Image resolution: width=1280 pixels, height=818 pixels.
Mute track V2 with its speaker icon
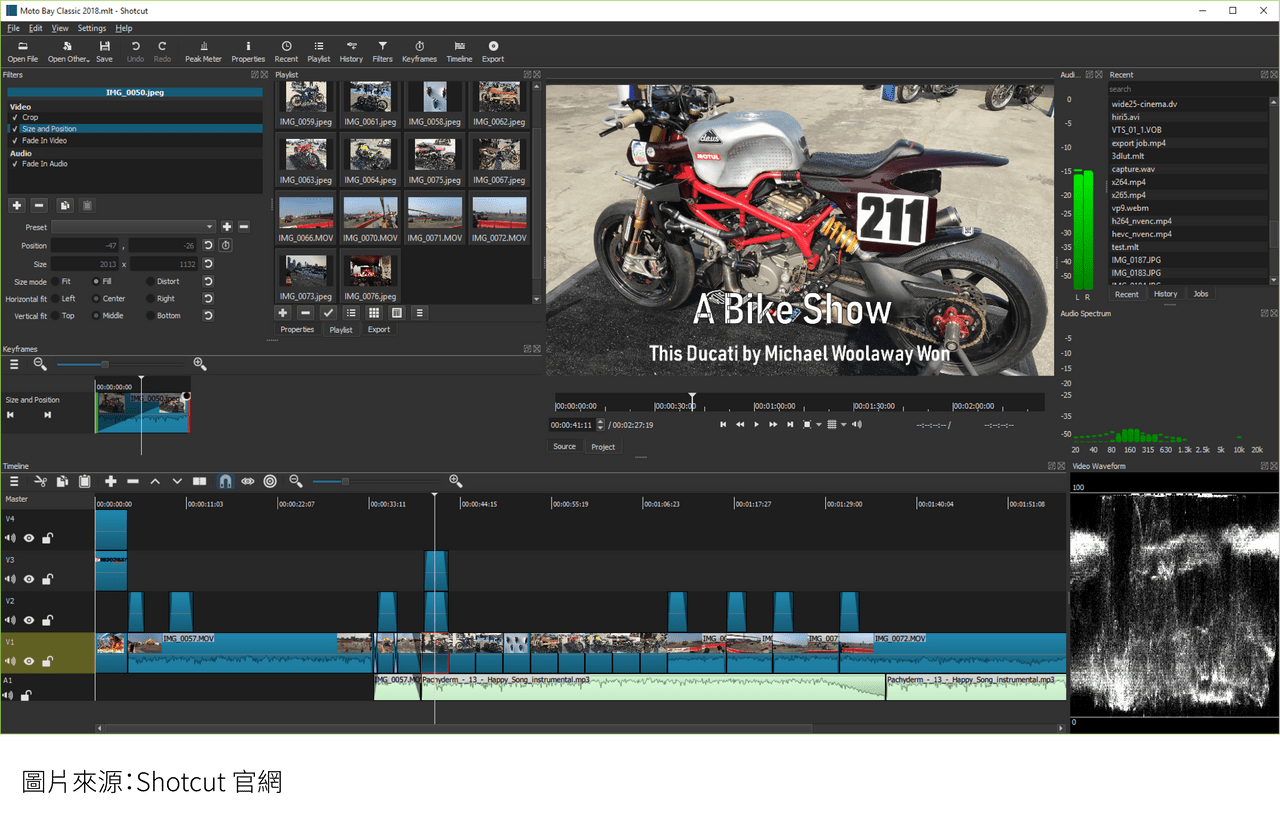(11, 620)
